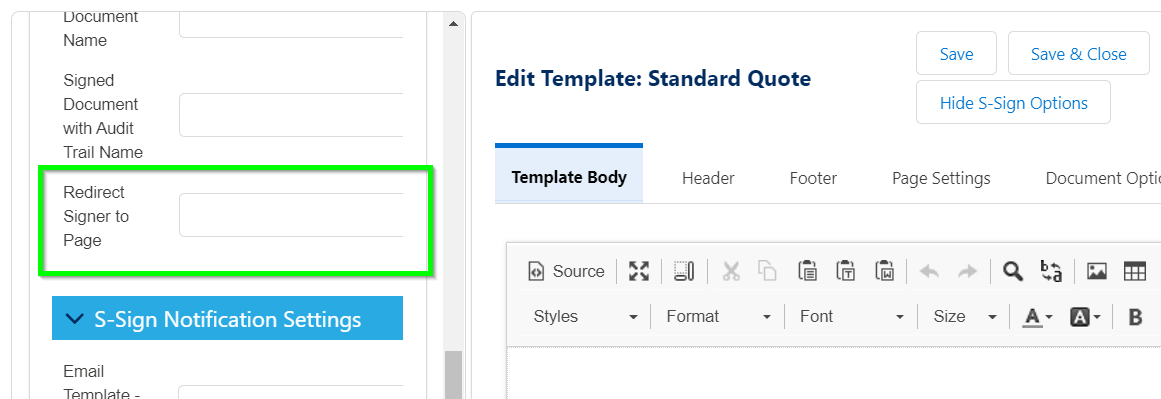Open the Page Settings tab
Screen dimensions: 1161x399
point(941,178)
